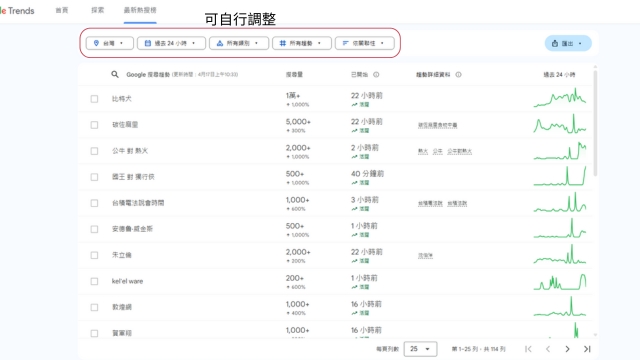The image size is (640, 360).
Task: Open the 過去 24 小時 time range dropdown
Action: [171, 43]
